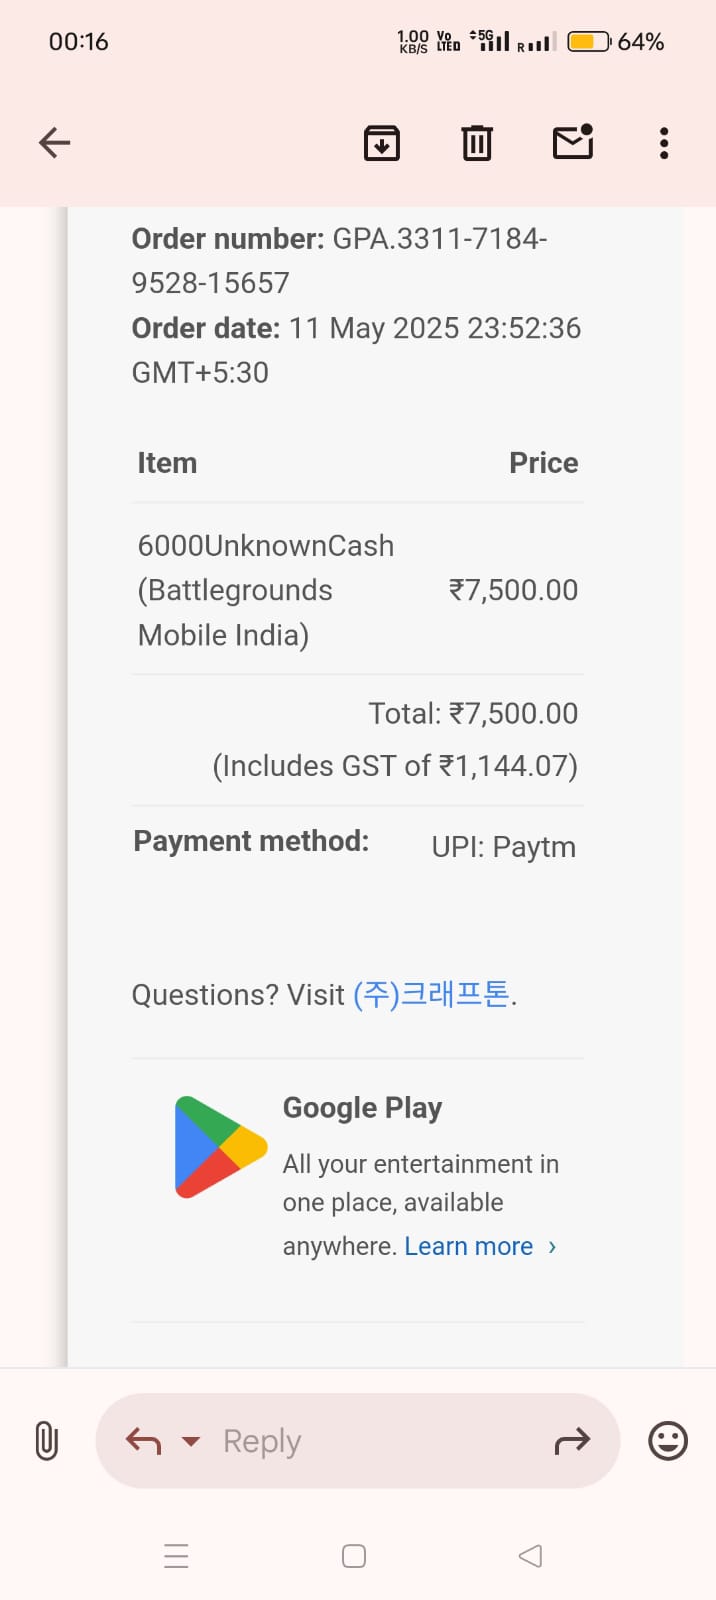Open recent apps from navigation bar
The width and height of the screenshot is (716, 1600).
[176, 1556]
